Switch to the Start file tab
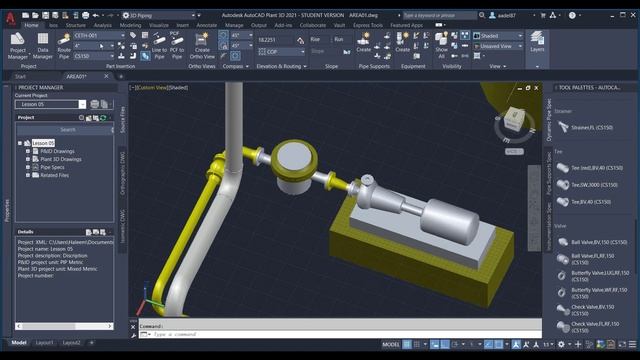This screenshot has height=360, width=640. click(x=20, y=76)
